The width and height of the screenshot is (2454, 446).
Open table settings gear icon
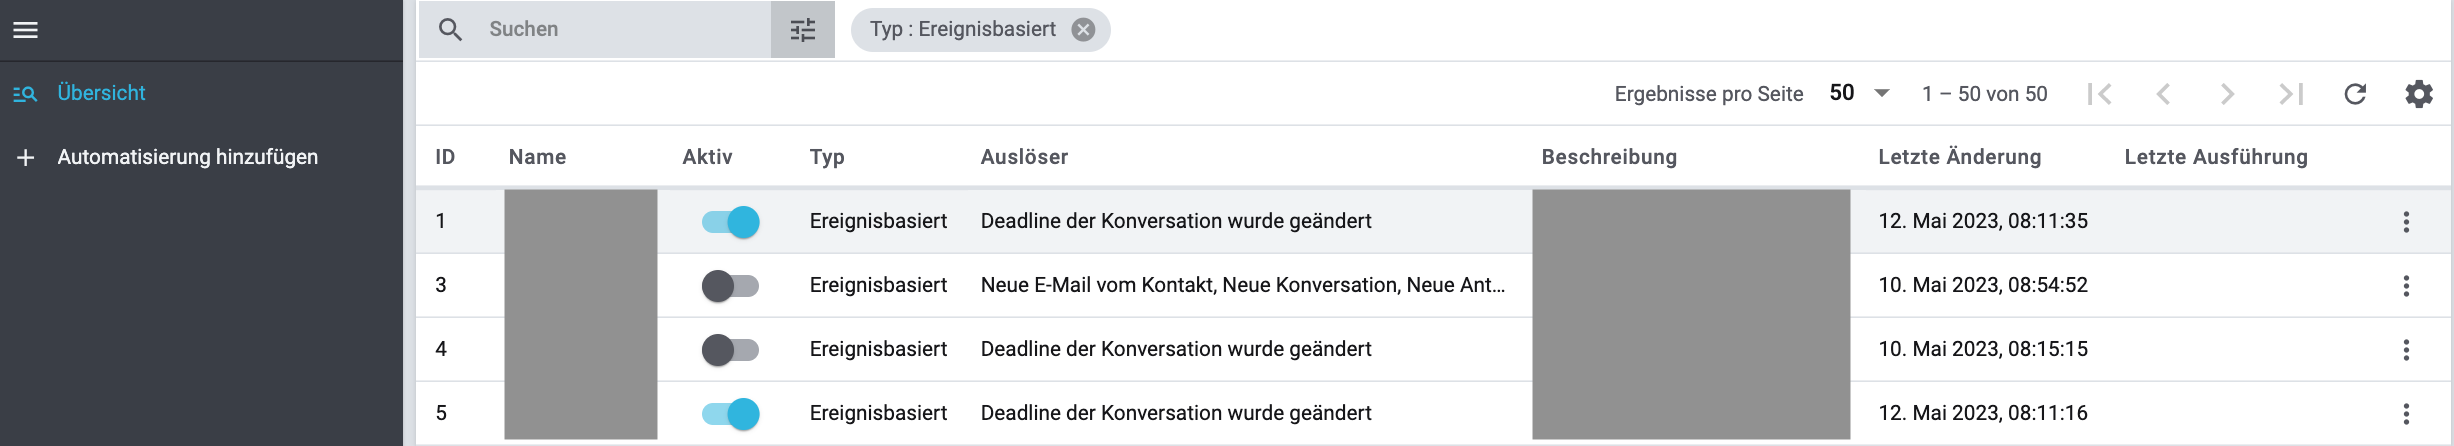pyautogui.click(x=2419, y=94)
